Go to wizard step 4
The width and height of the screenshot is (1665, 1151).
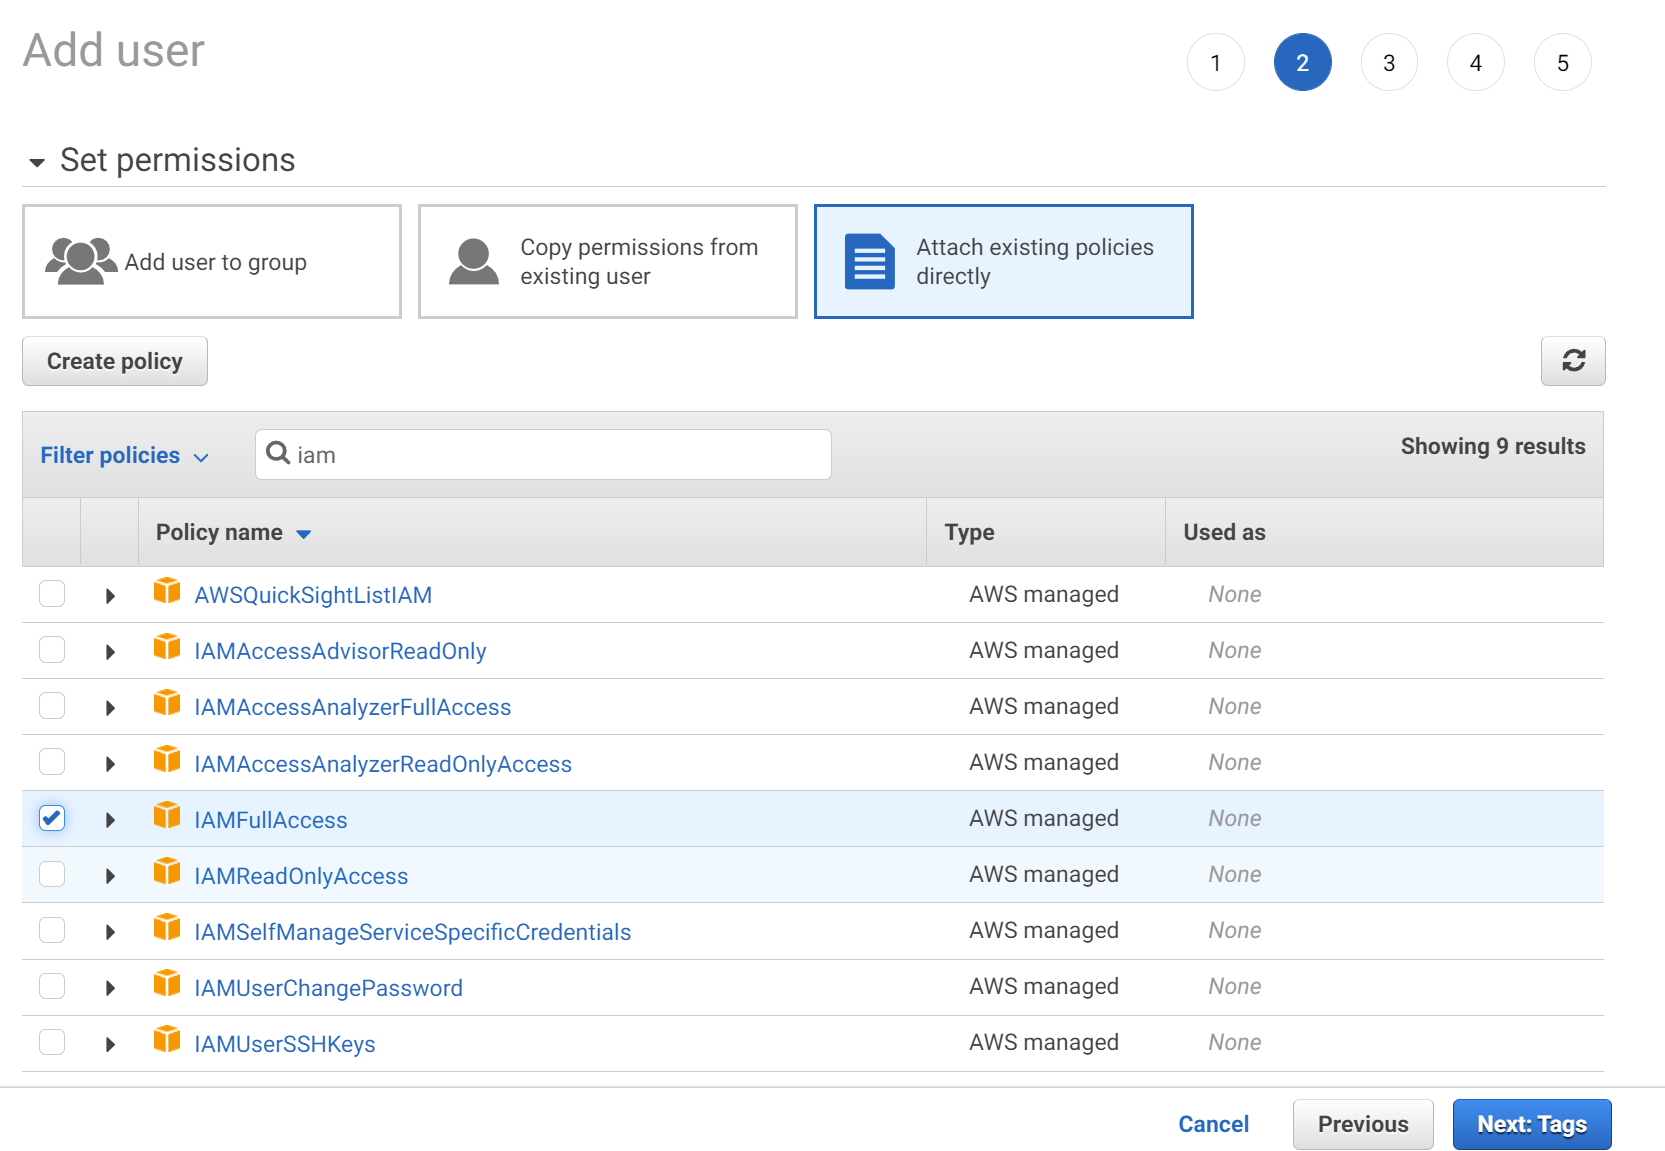(x=1476, y=63)
